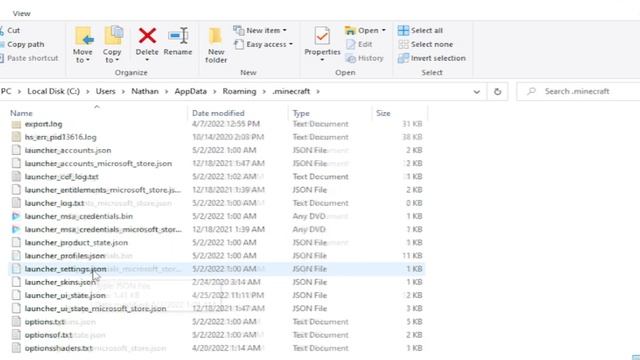This screenshot has height=360, width=640.
Task: Sort by the Size column header
Action: 383,113
